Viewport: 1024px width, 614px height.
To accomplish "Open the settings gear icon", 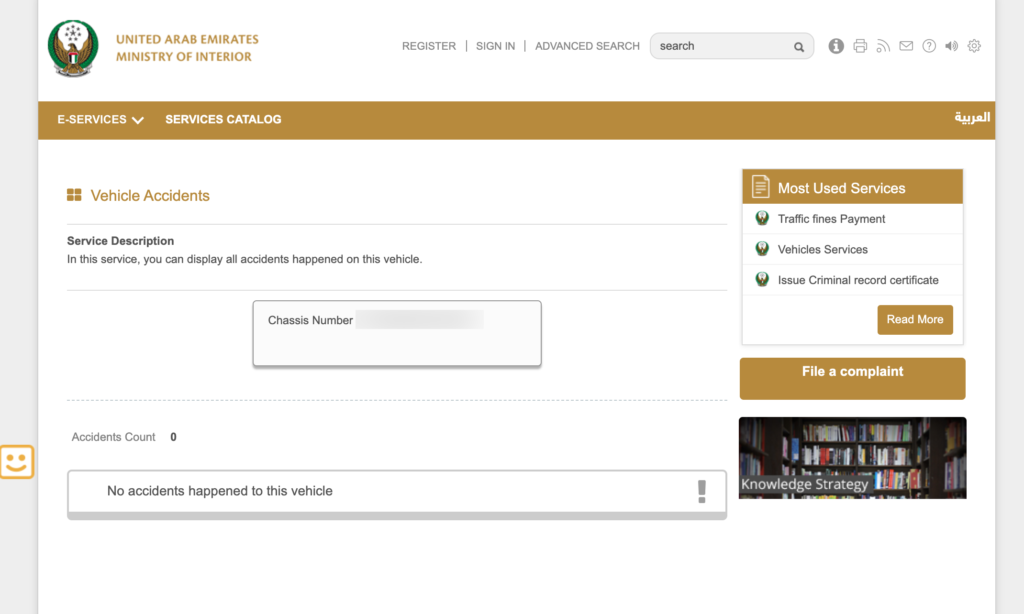I will click(974, 46).
